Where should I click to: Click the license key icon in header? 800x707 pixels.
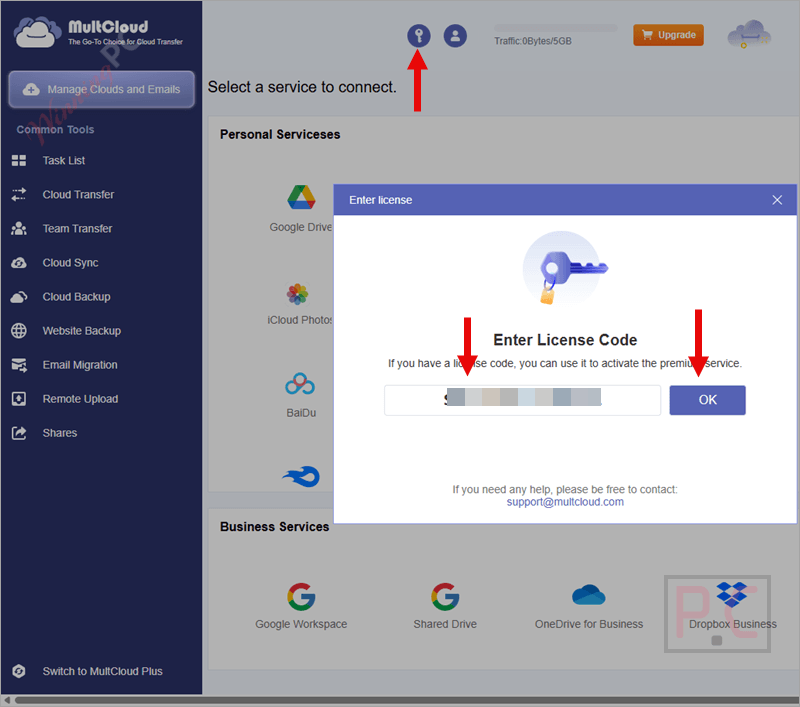418,36
